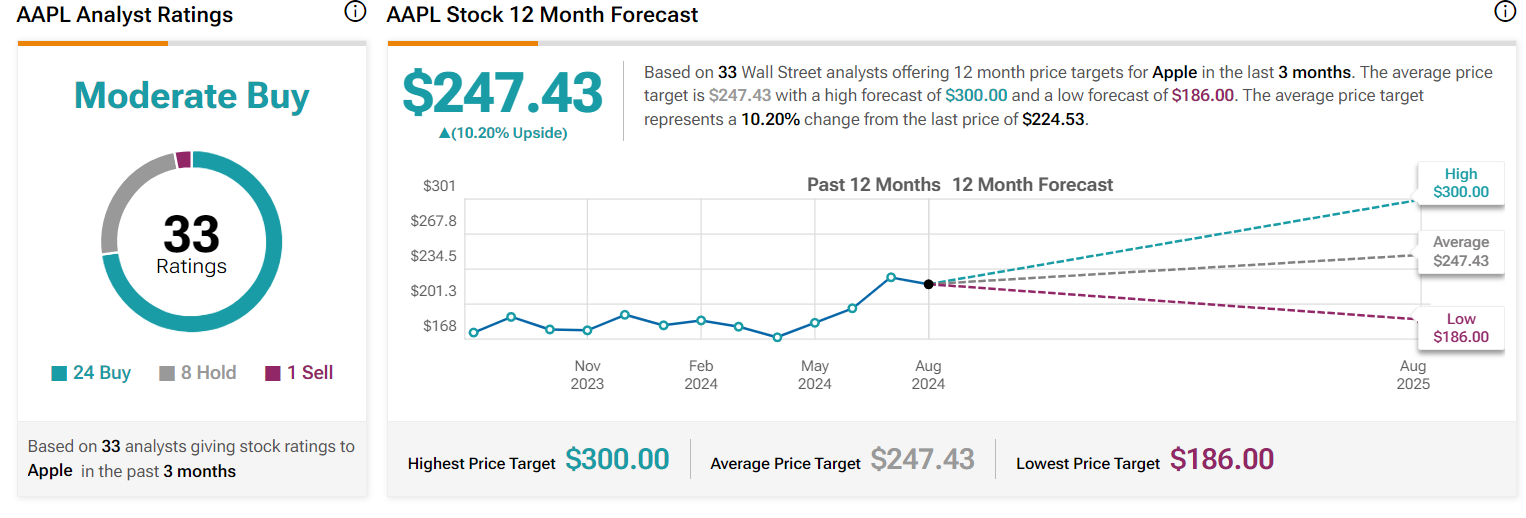Click the Average $247.43 forecast label
Screen dimensions: 1526x518
(1461, 252)
